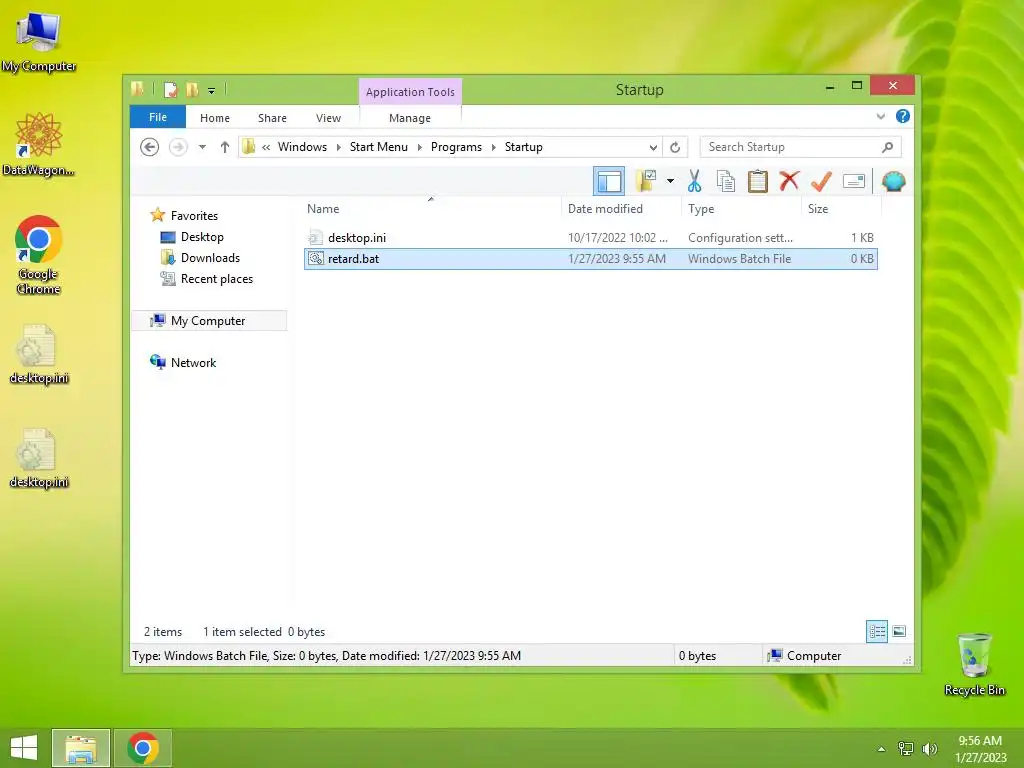Screen dimensions: 1024x768
Task: Cut the selected file with scissors icon
Action: (694, 181)
